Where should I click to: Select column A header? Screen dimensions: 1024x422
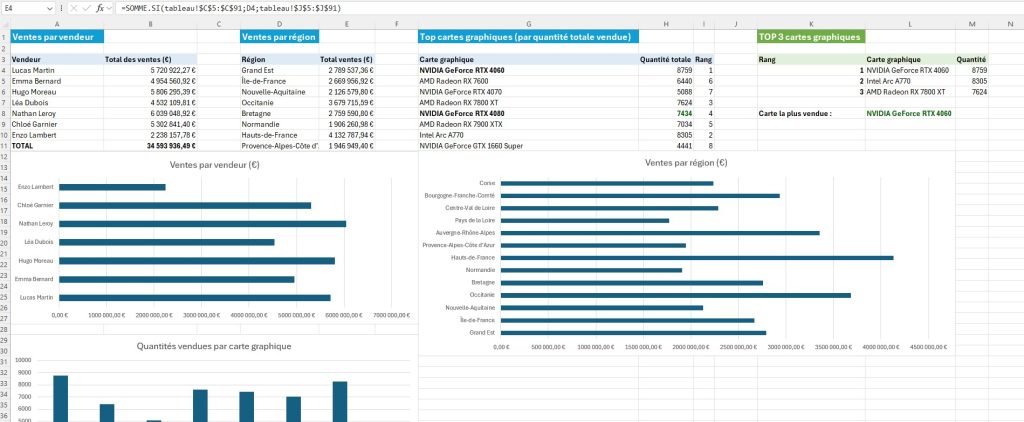pyautogui.click(x=57, y=24)
